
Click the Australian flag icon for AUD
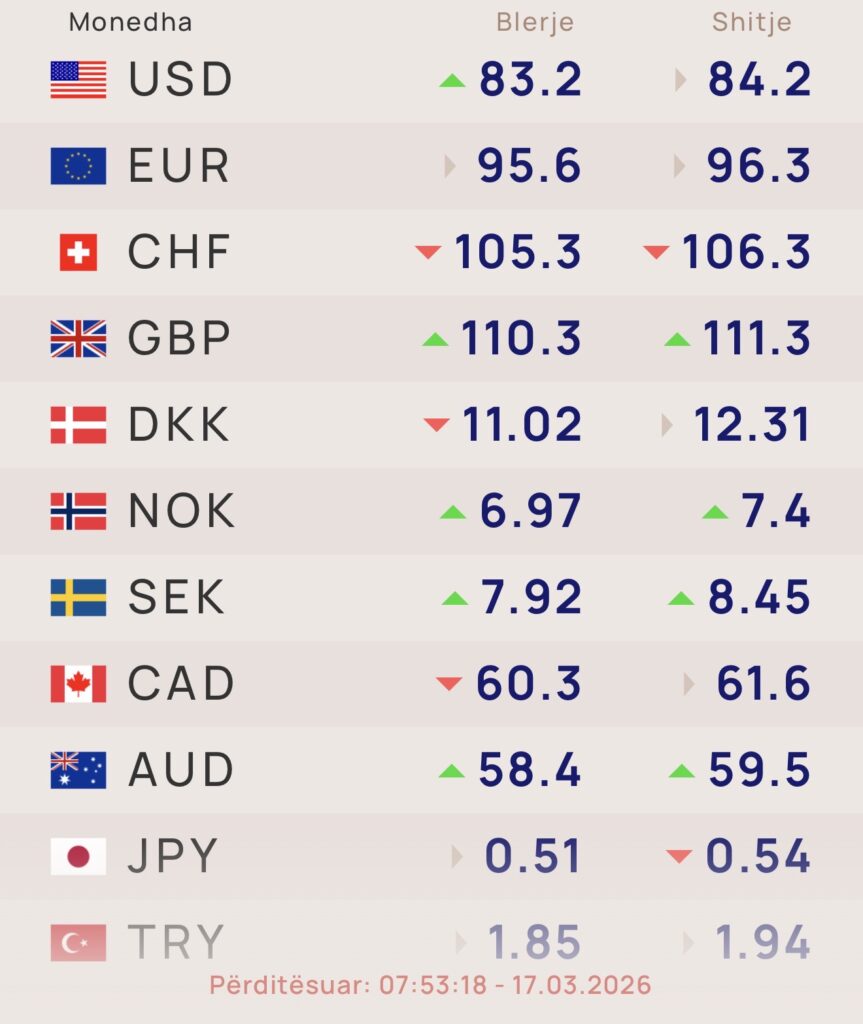coord(78,770)
